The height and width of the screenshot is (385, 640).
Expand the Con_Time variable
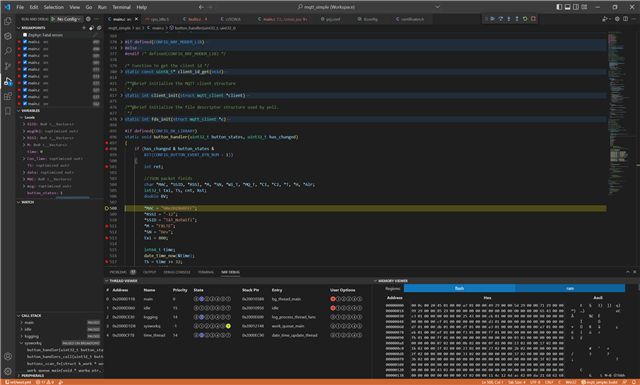point(24,158)
